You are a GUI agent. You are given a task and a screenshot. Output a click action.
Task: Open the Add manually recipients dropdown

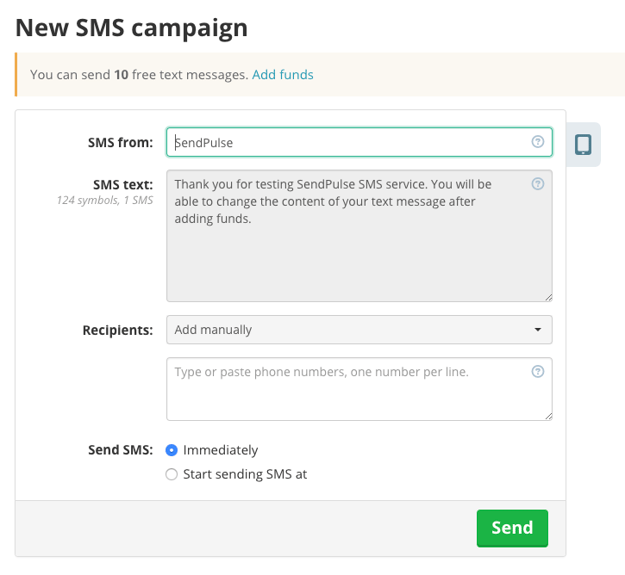tap(359, 329)
